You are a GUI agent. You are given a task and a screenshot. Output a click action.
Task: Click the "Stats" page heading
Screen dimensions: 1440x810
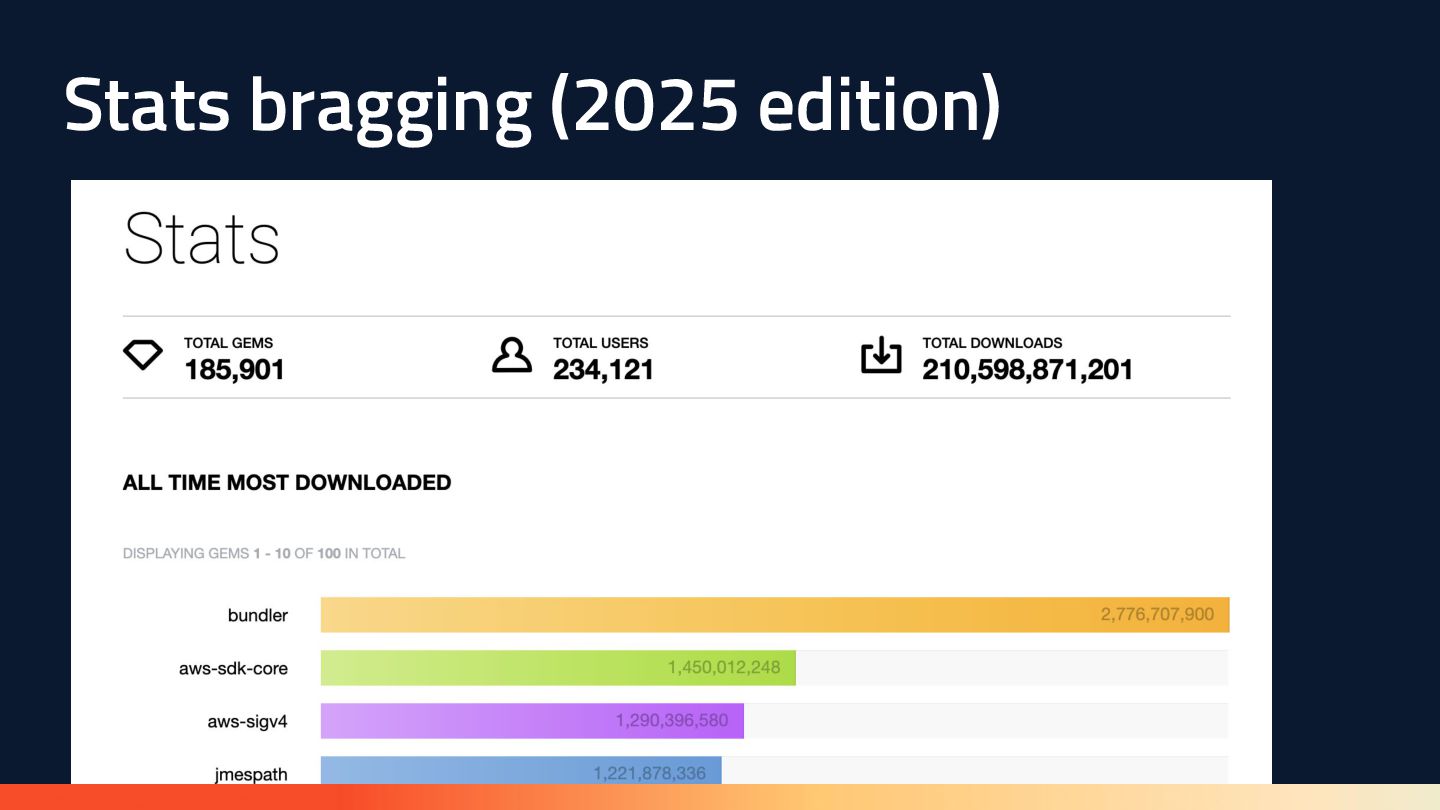[x=201, y=238]
